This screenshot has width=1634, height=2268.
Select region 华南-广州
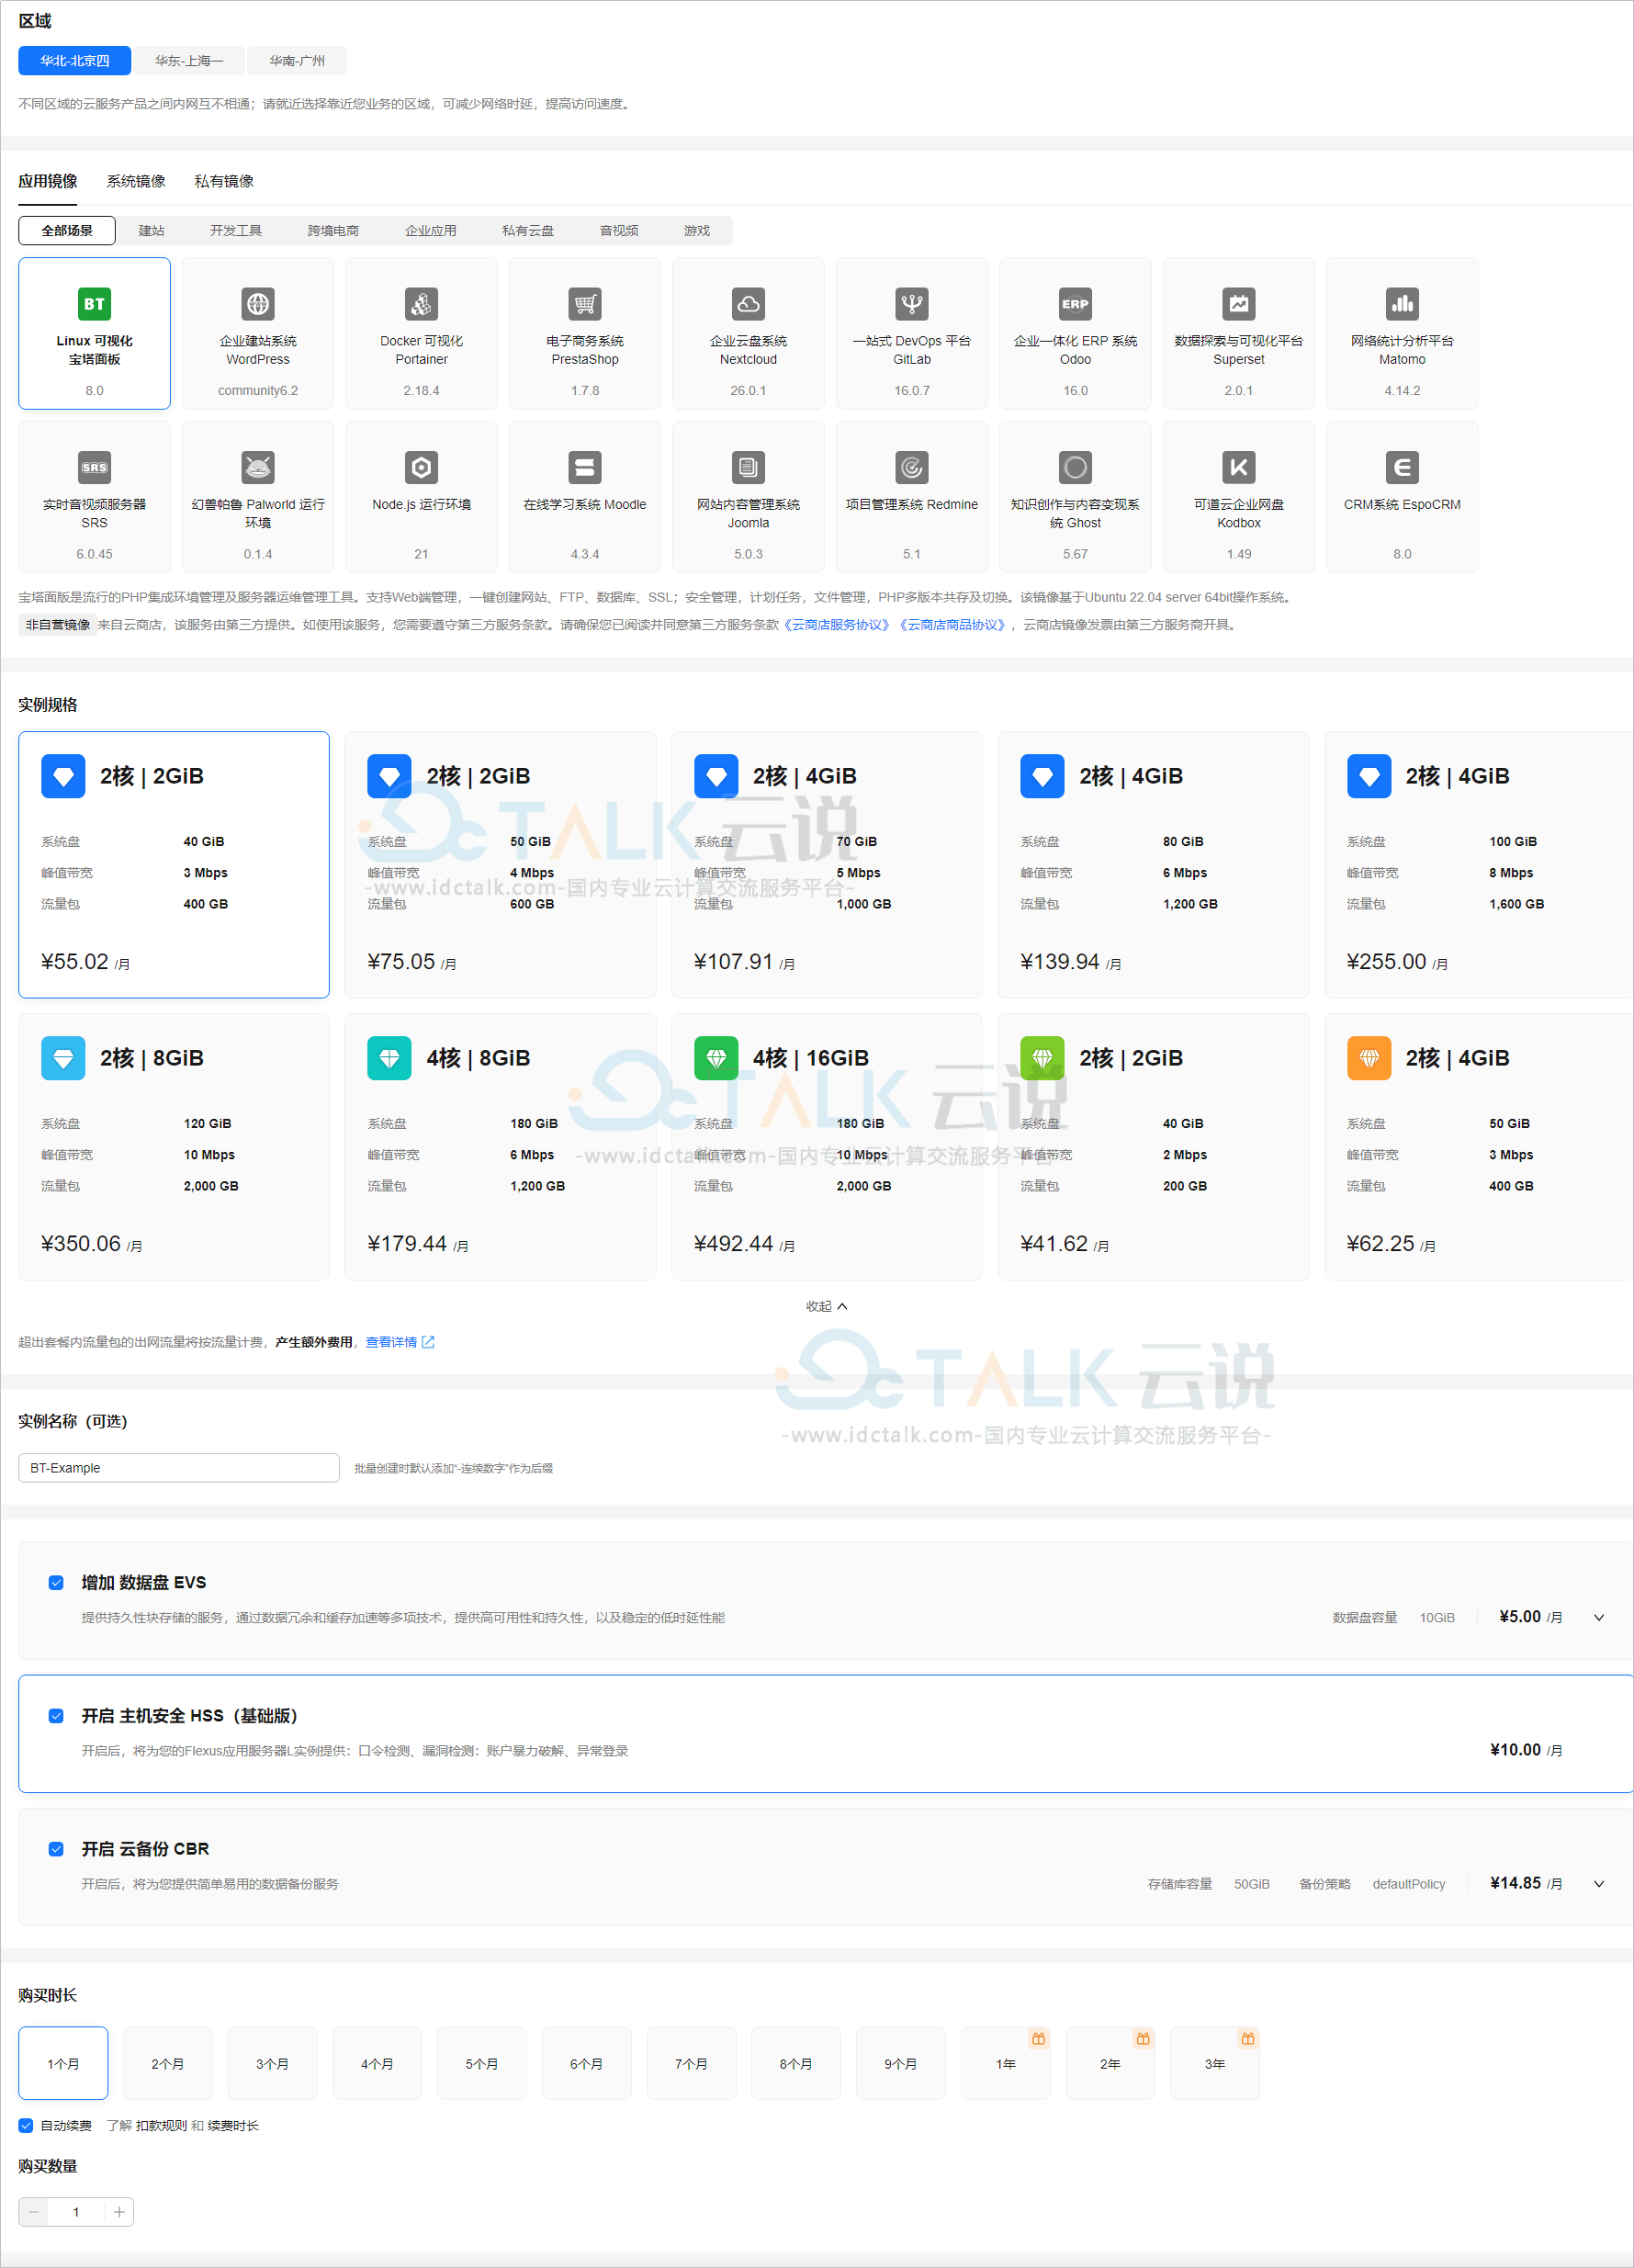pos(297,60)
